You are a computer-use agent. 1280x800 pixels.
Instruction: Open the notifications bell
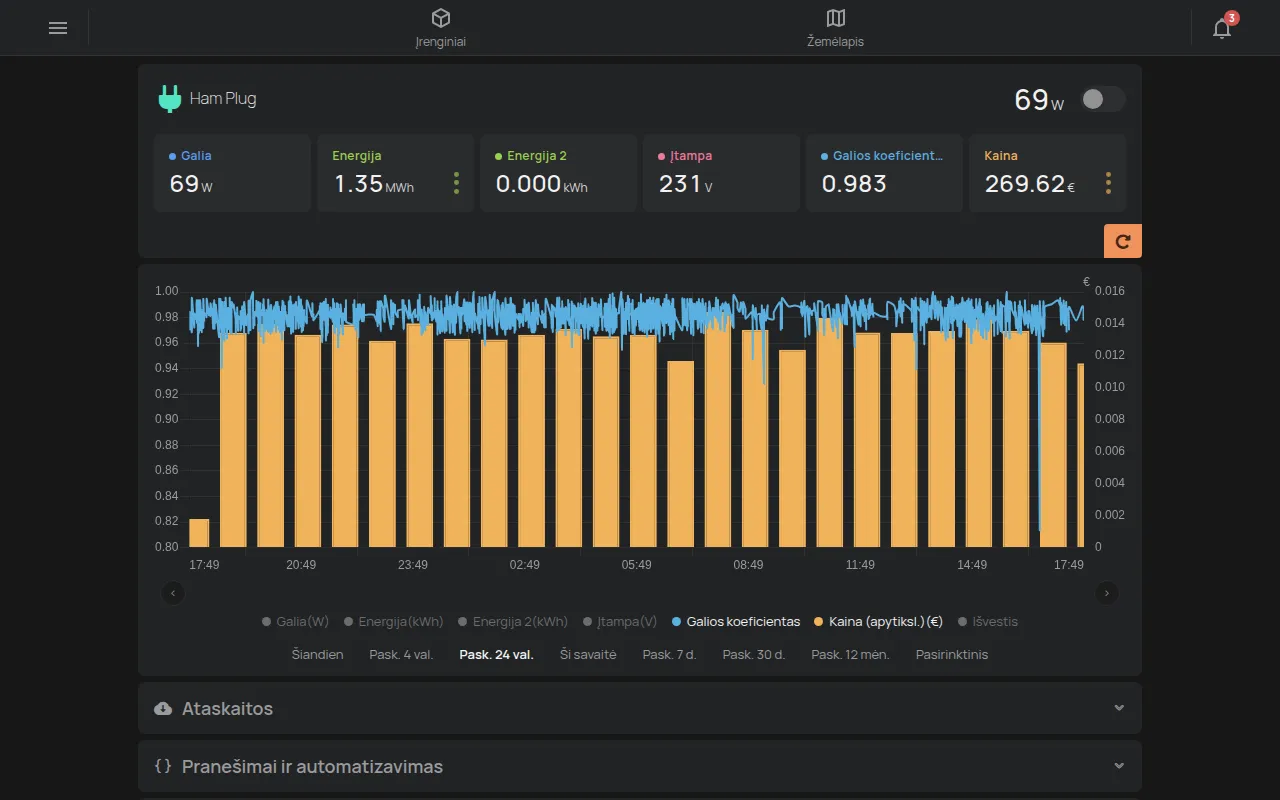click(x=1222, y=28)
